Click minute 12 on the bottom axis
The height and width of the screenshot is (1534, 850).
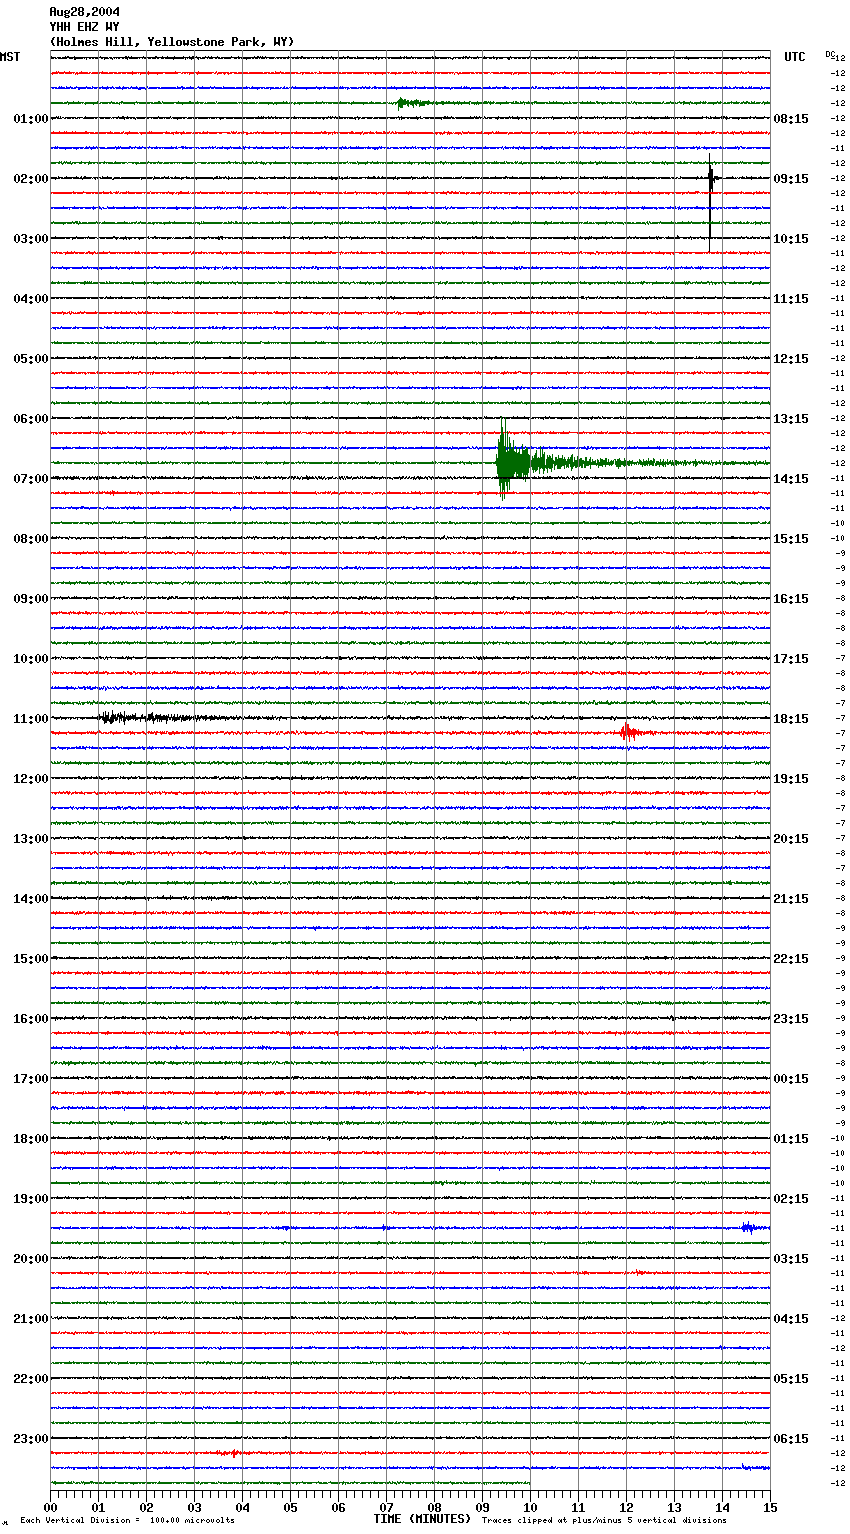point(626,1506)
